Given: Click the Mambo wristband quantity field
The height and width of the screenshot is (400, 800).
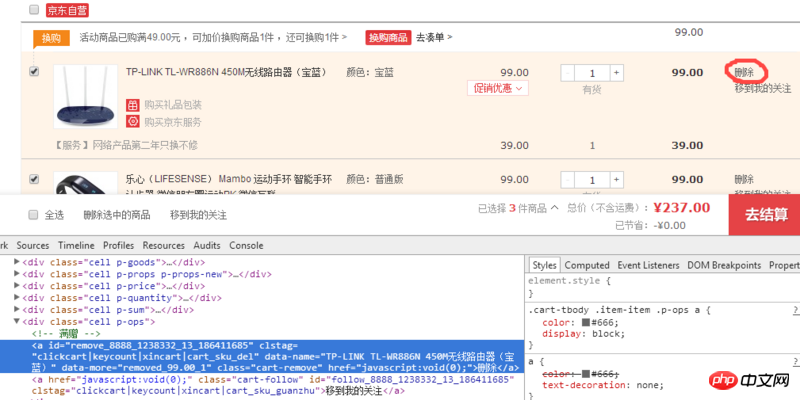Looking at the screenshot, I should (592, 180).
